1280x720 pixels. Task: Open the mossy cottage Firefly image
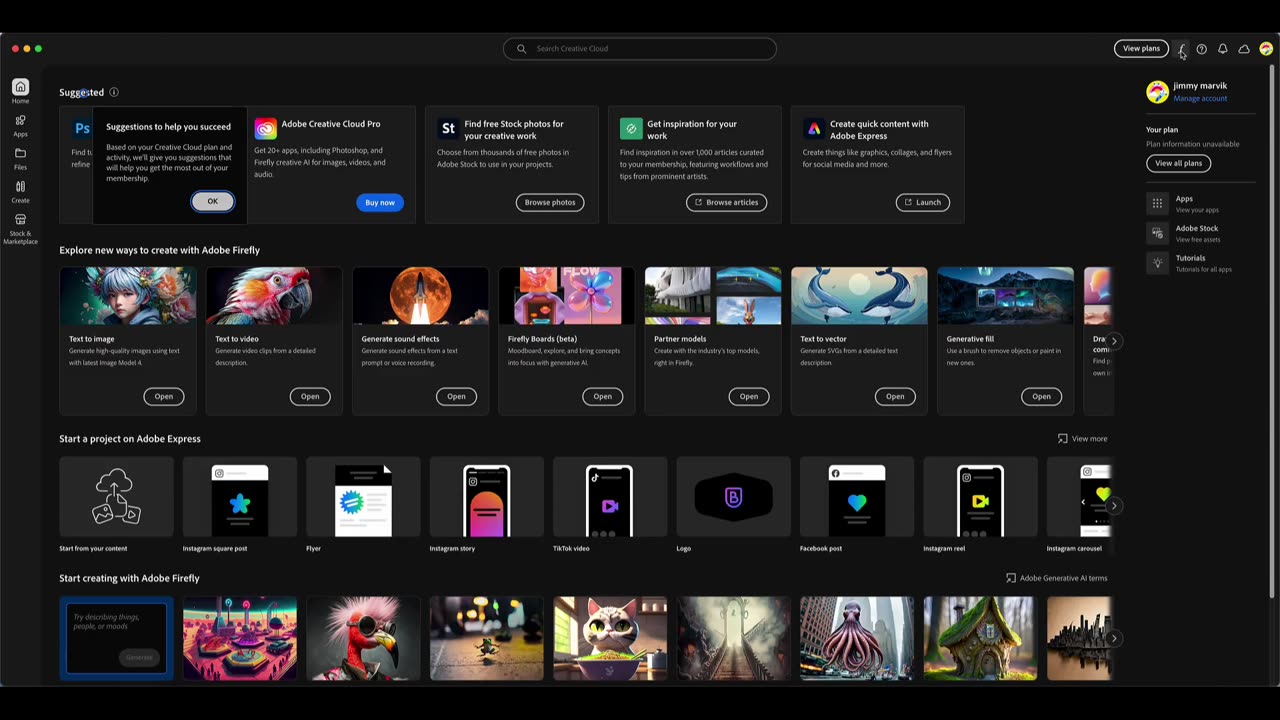click(980, 638)
